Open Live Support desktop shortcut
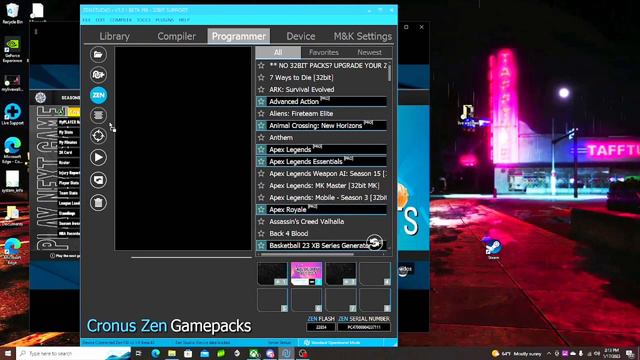640x360 pixels. pyautogui.click(x=13, y=114)
